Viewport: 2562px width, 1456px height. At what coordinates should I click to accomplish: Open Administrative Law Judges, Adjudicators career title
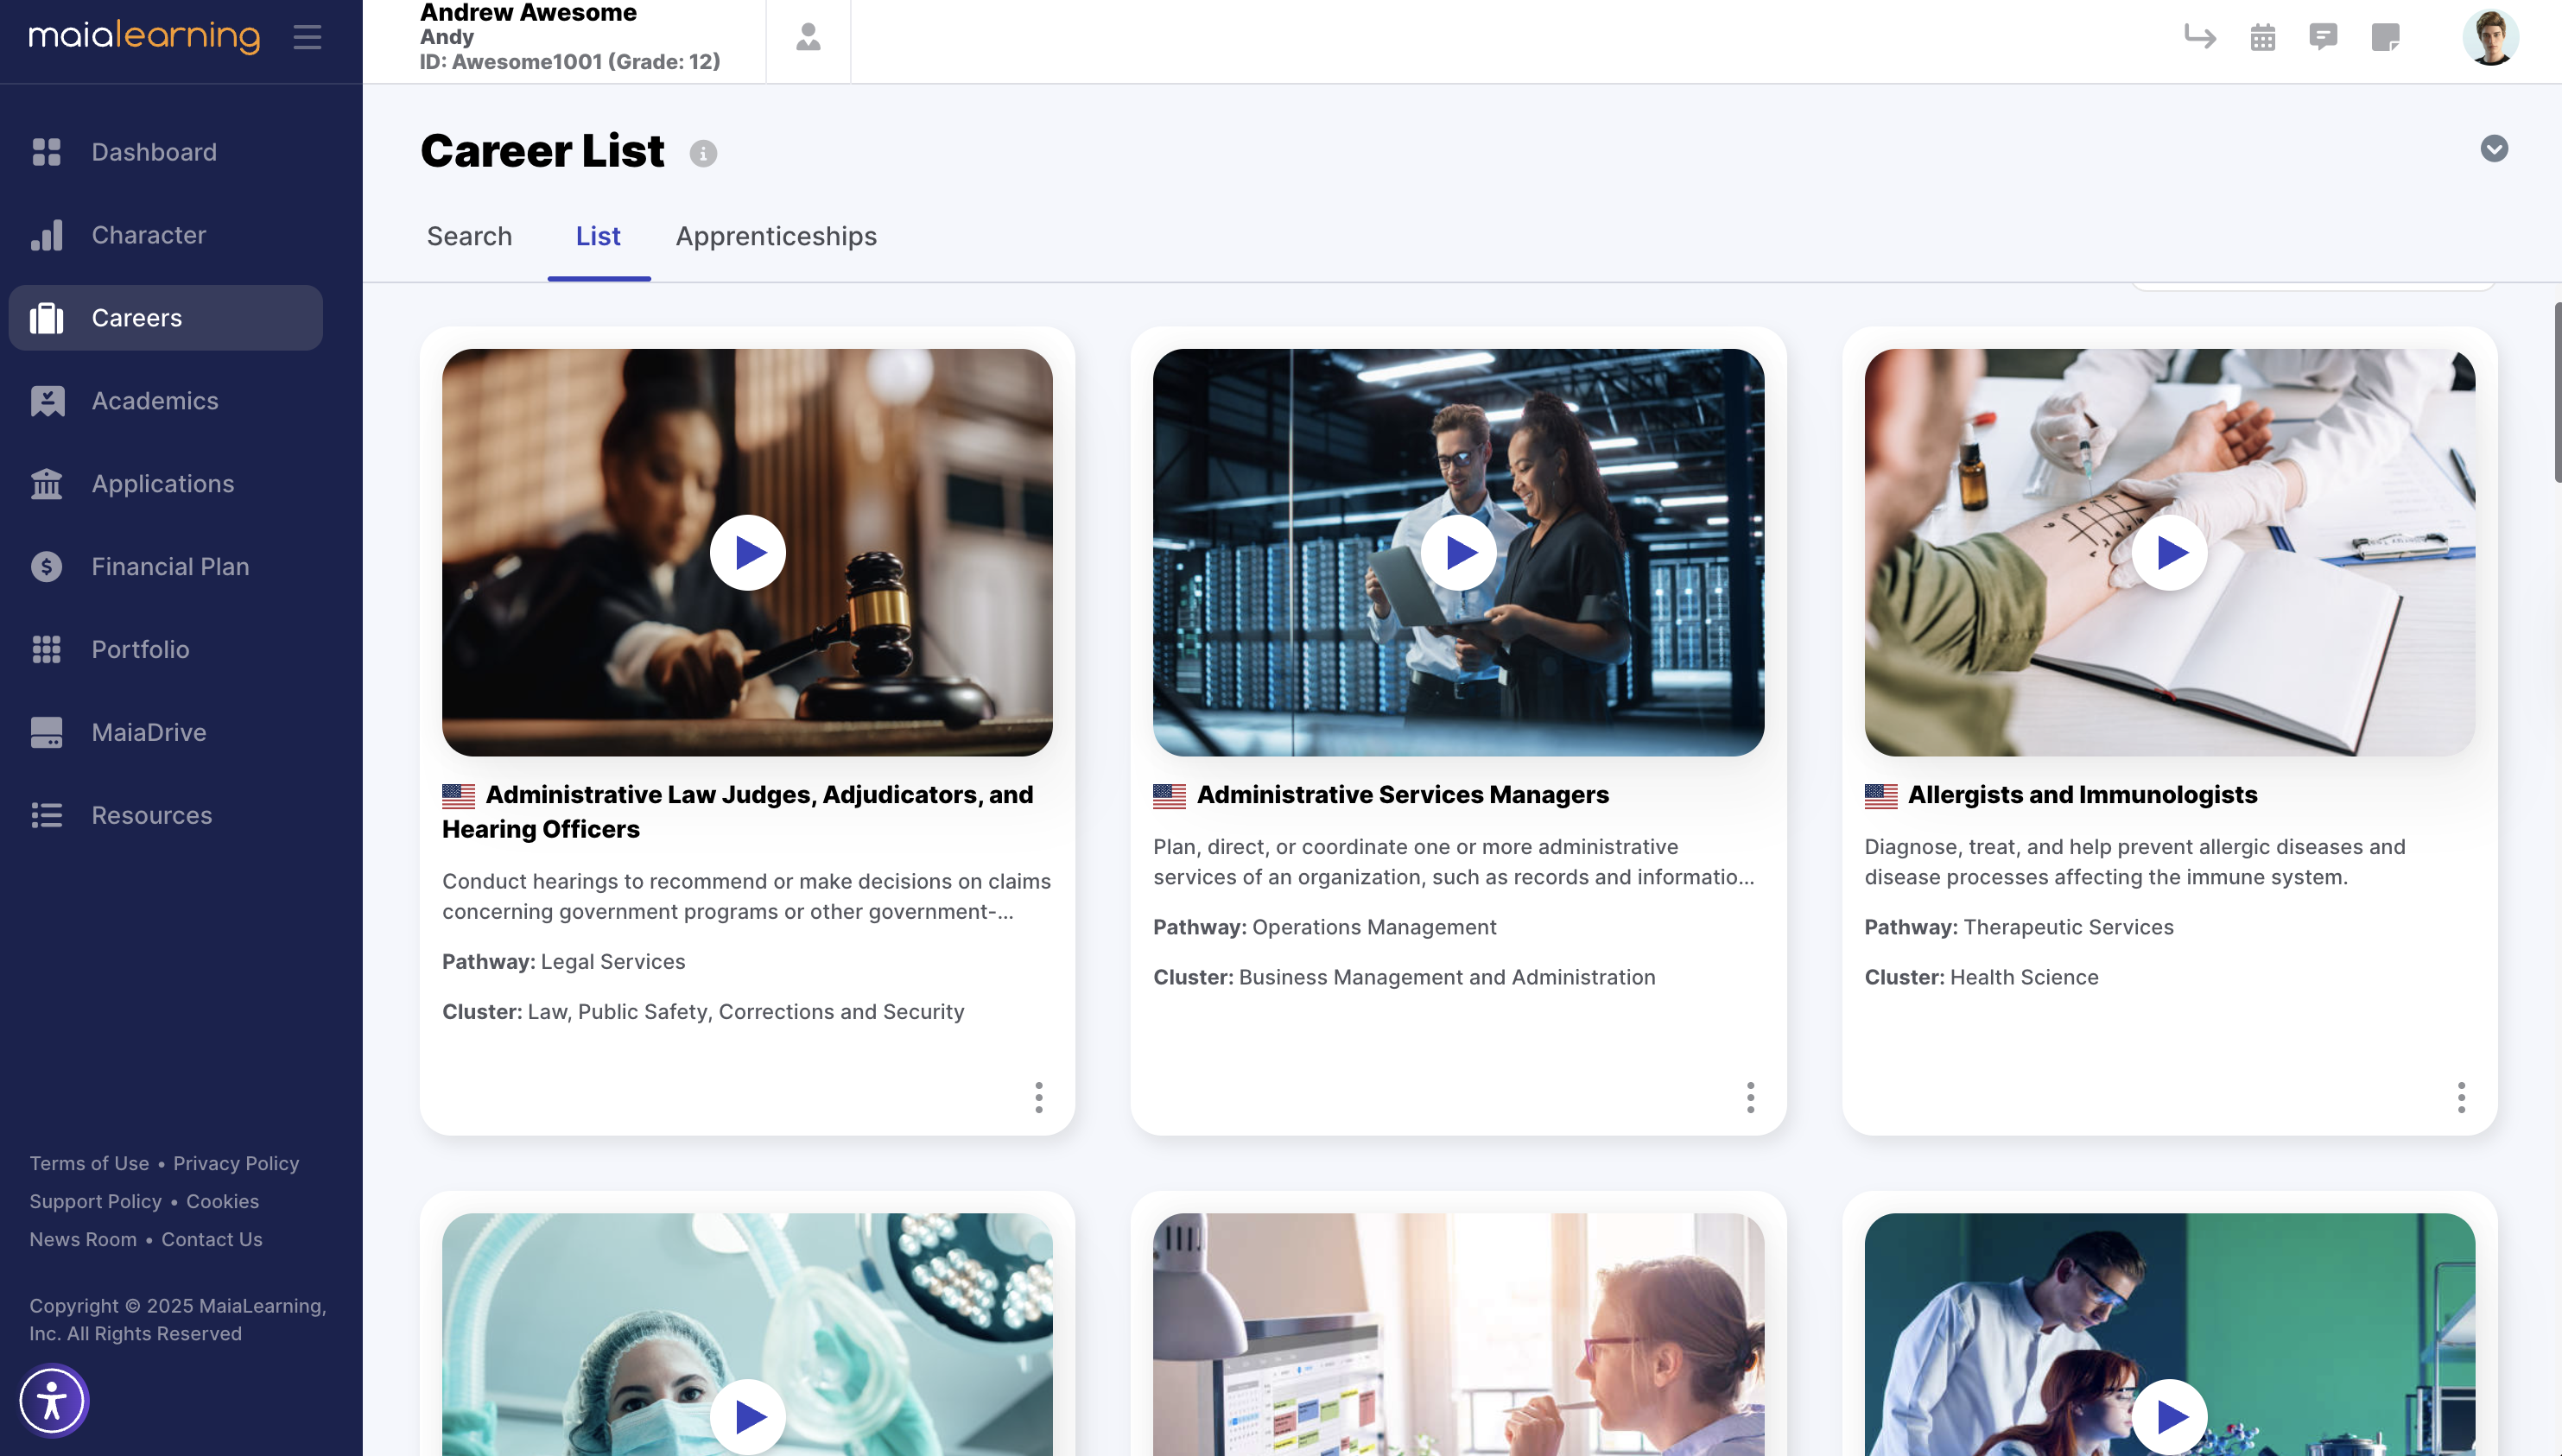coord(738,812)
